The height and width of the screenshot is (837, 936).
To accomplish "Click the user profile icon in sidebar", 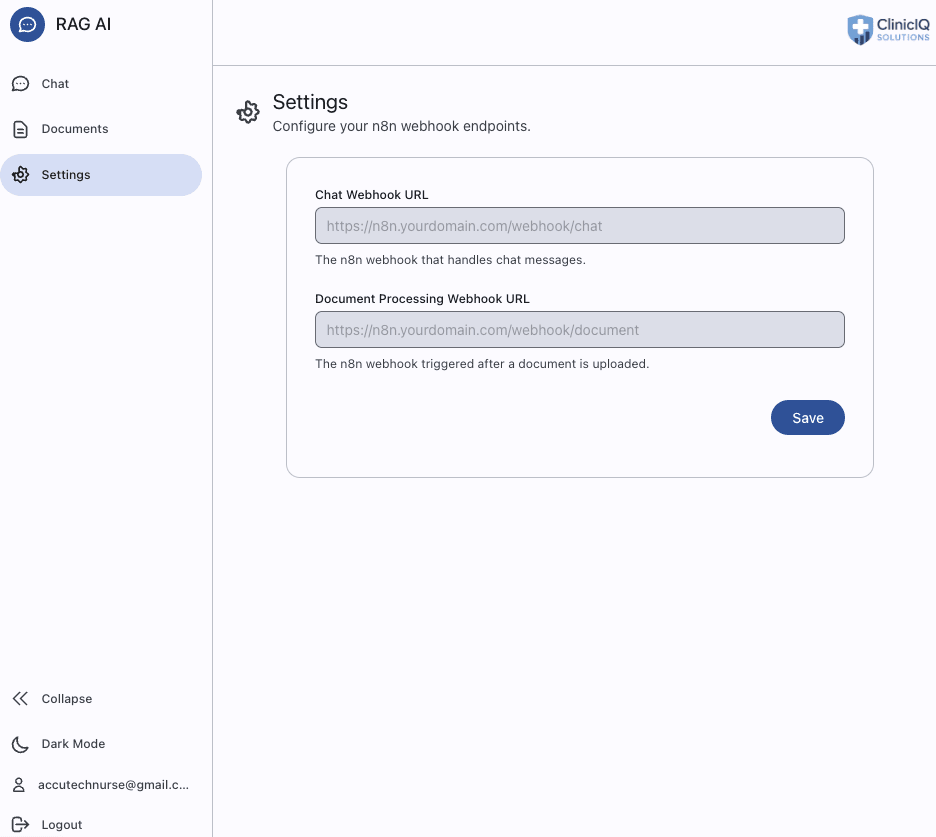I will (20, 785).
